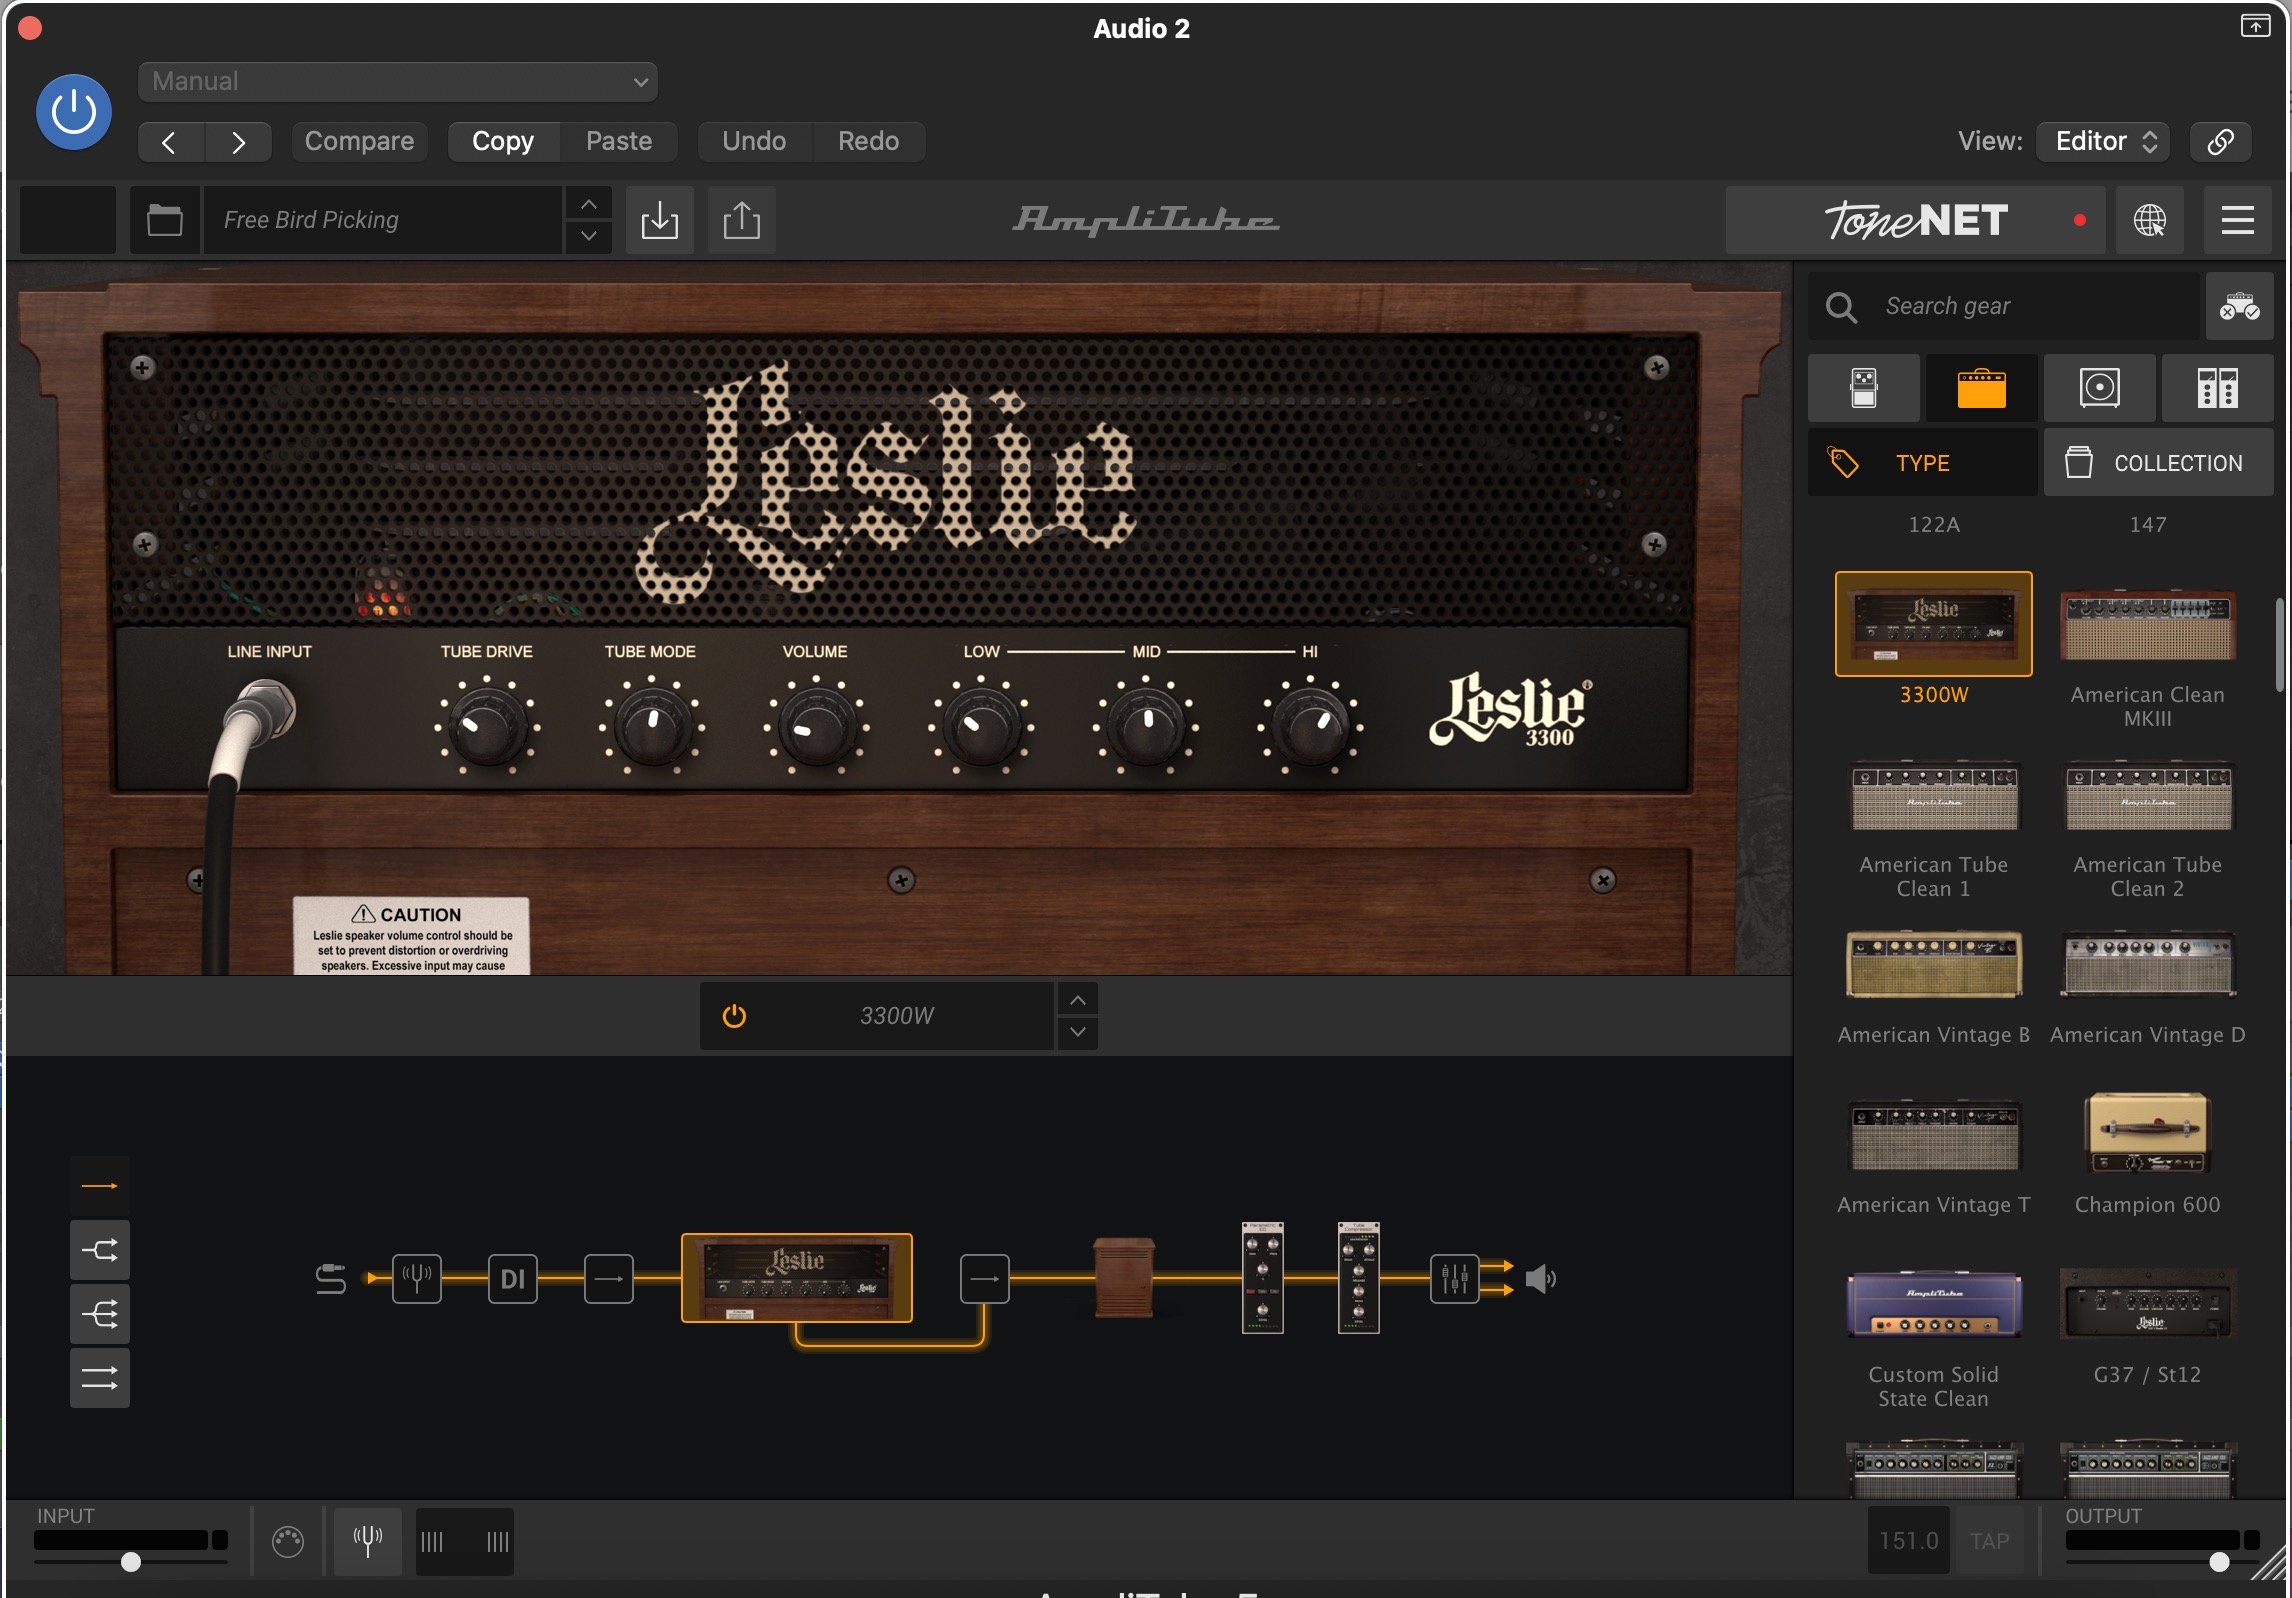Viewport: 2292px width, 1598px height.
Task: Select the G37 / St12 amp
Action: click(2147, 1305)
